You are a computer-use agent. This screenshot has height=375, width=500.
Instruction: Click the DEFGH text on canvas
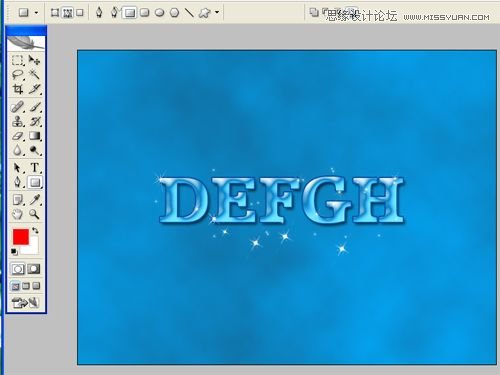(281, 201)
